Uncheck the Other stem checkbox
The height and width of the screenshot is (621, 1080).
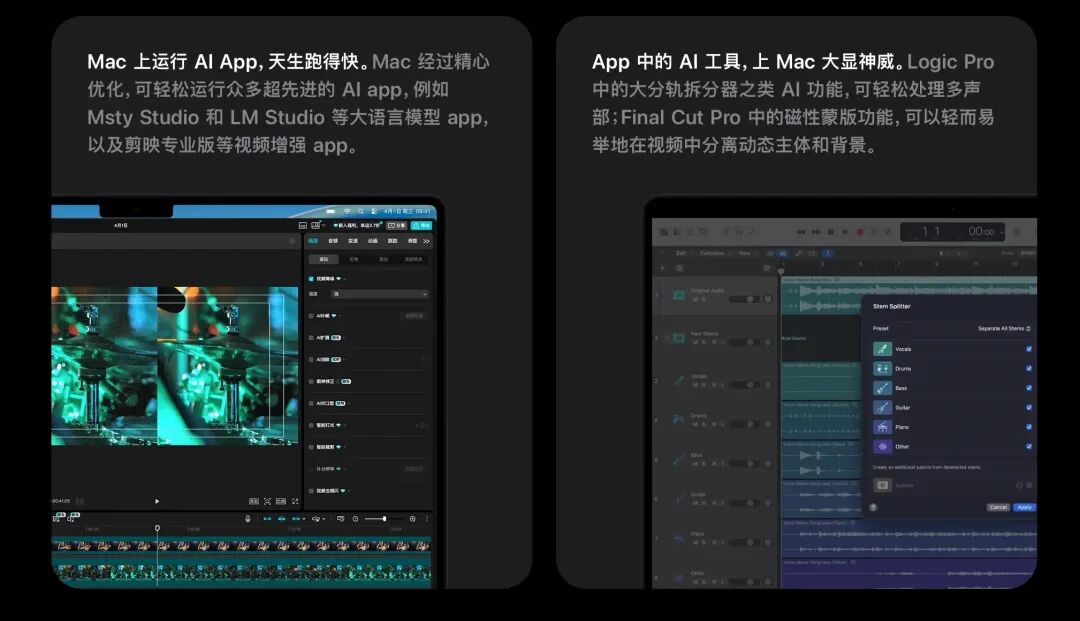(x=1029, y=446)
